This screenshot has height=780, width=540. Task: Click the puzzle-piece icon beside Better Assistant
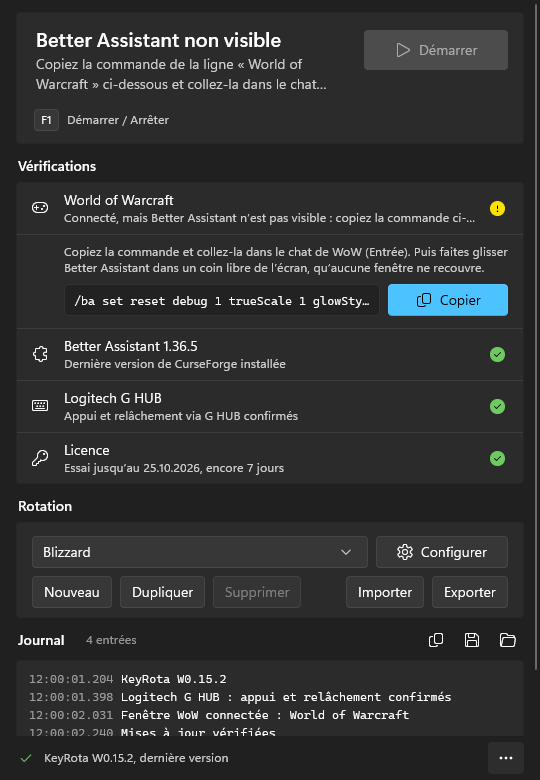[40, 354]
